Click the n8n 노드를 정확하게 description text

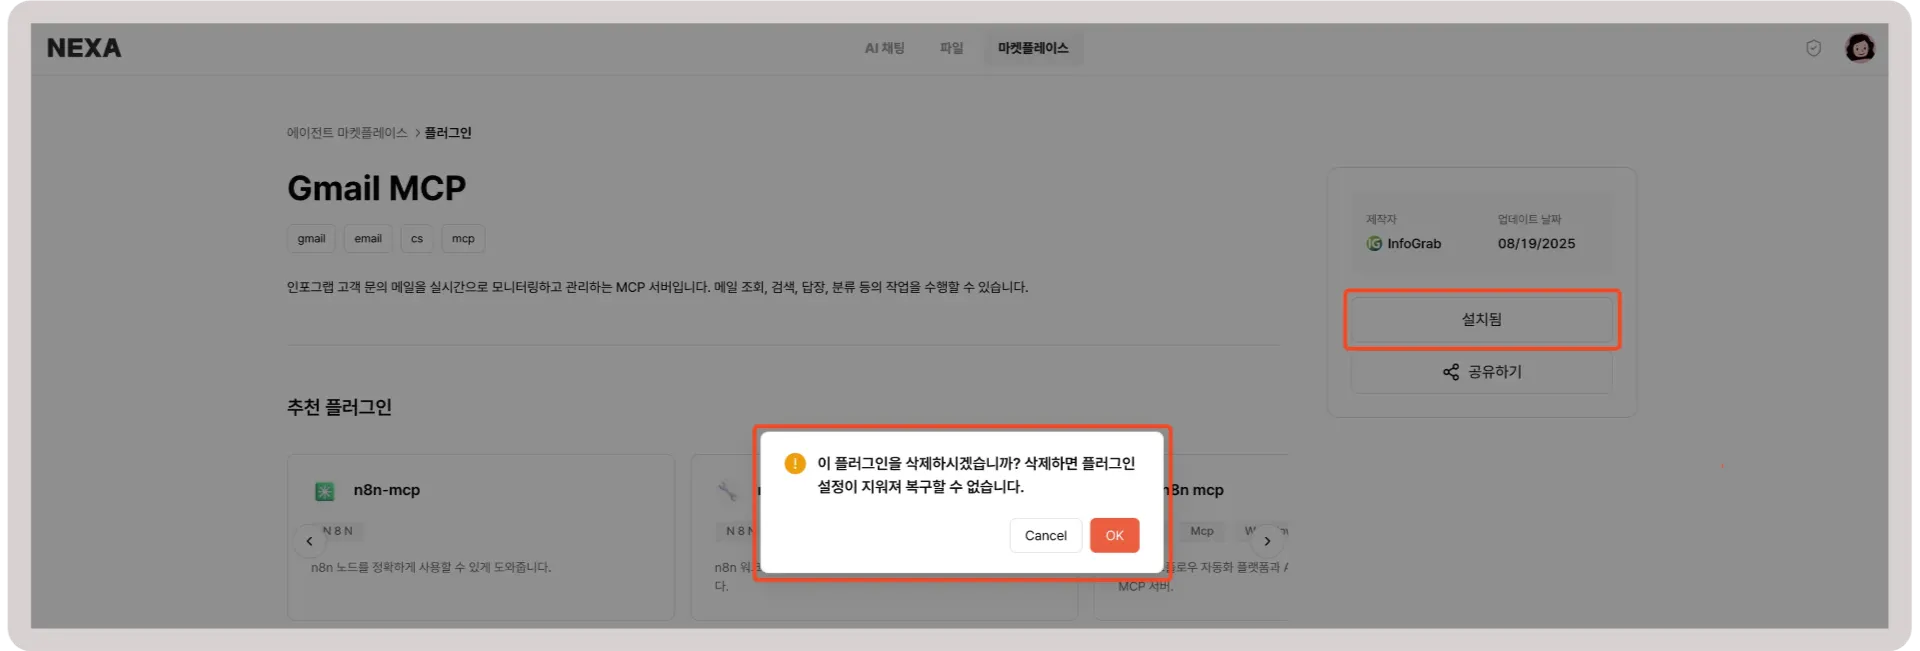(431, 567)
